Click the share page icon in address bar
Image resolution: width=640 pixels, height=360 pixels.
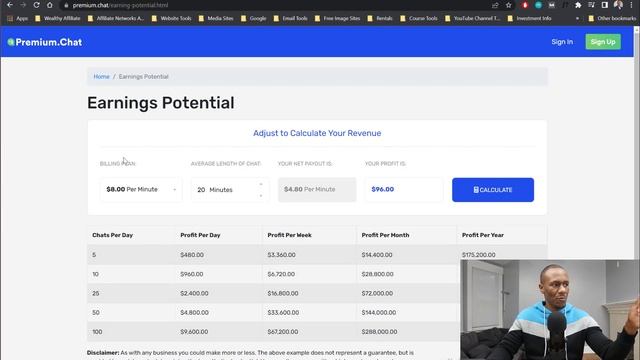coord(495,5)
